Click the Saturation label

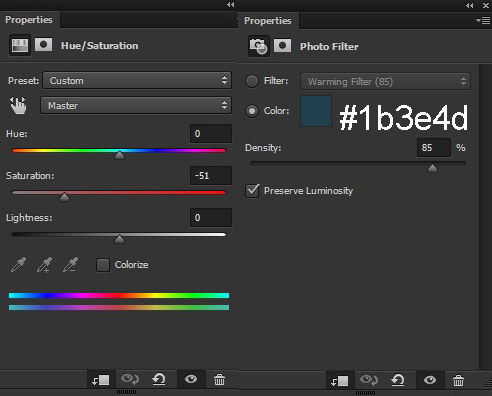pos(30,176)
